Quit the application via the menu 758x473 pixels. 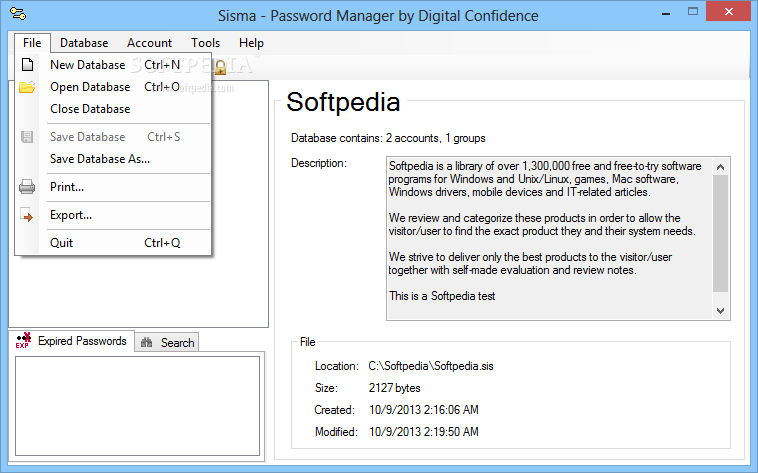tap(115, 243)
